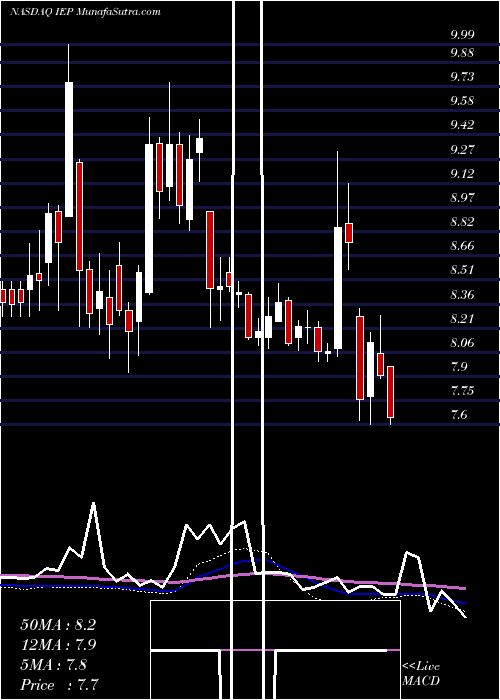This screenshot has width=500, height=700.
Task: Click the 50MA : 8.2 readout
Action: click(58, 625)
